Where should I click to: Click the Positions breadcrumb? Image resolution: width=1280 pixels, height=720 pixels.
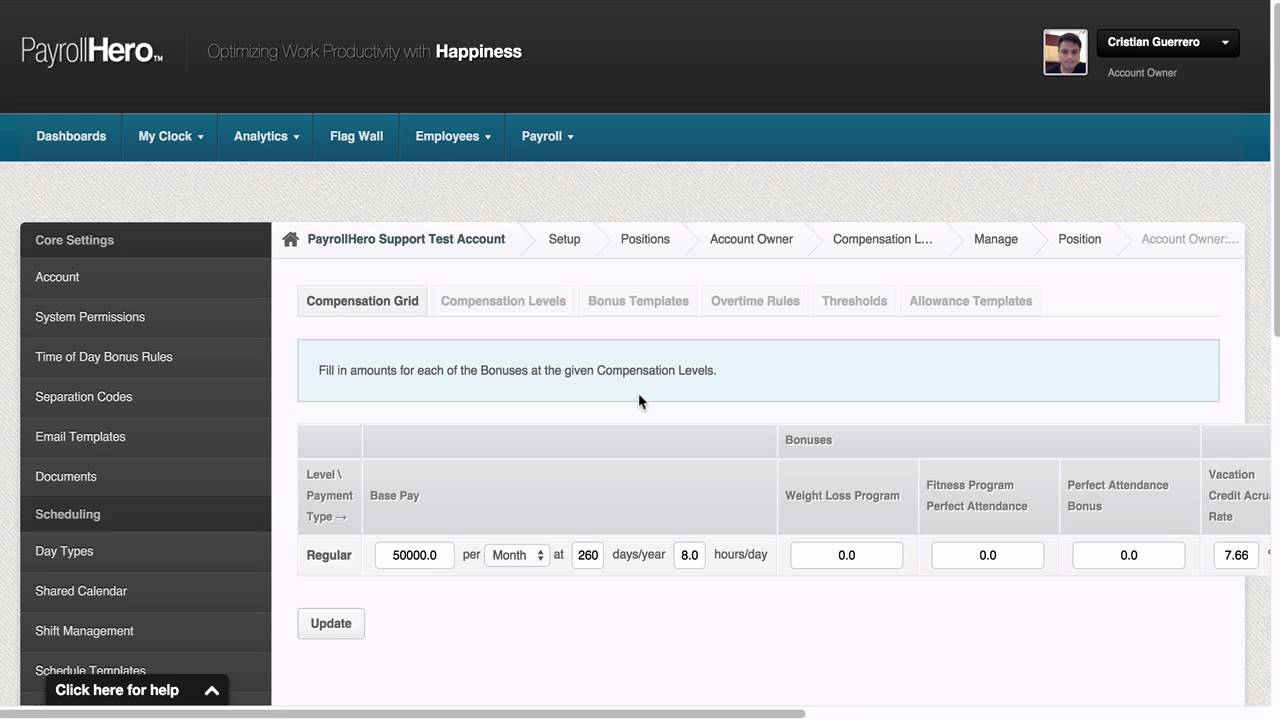(x=645, y=239)
